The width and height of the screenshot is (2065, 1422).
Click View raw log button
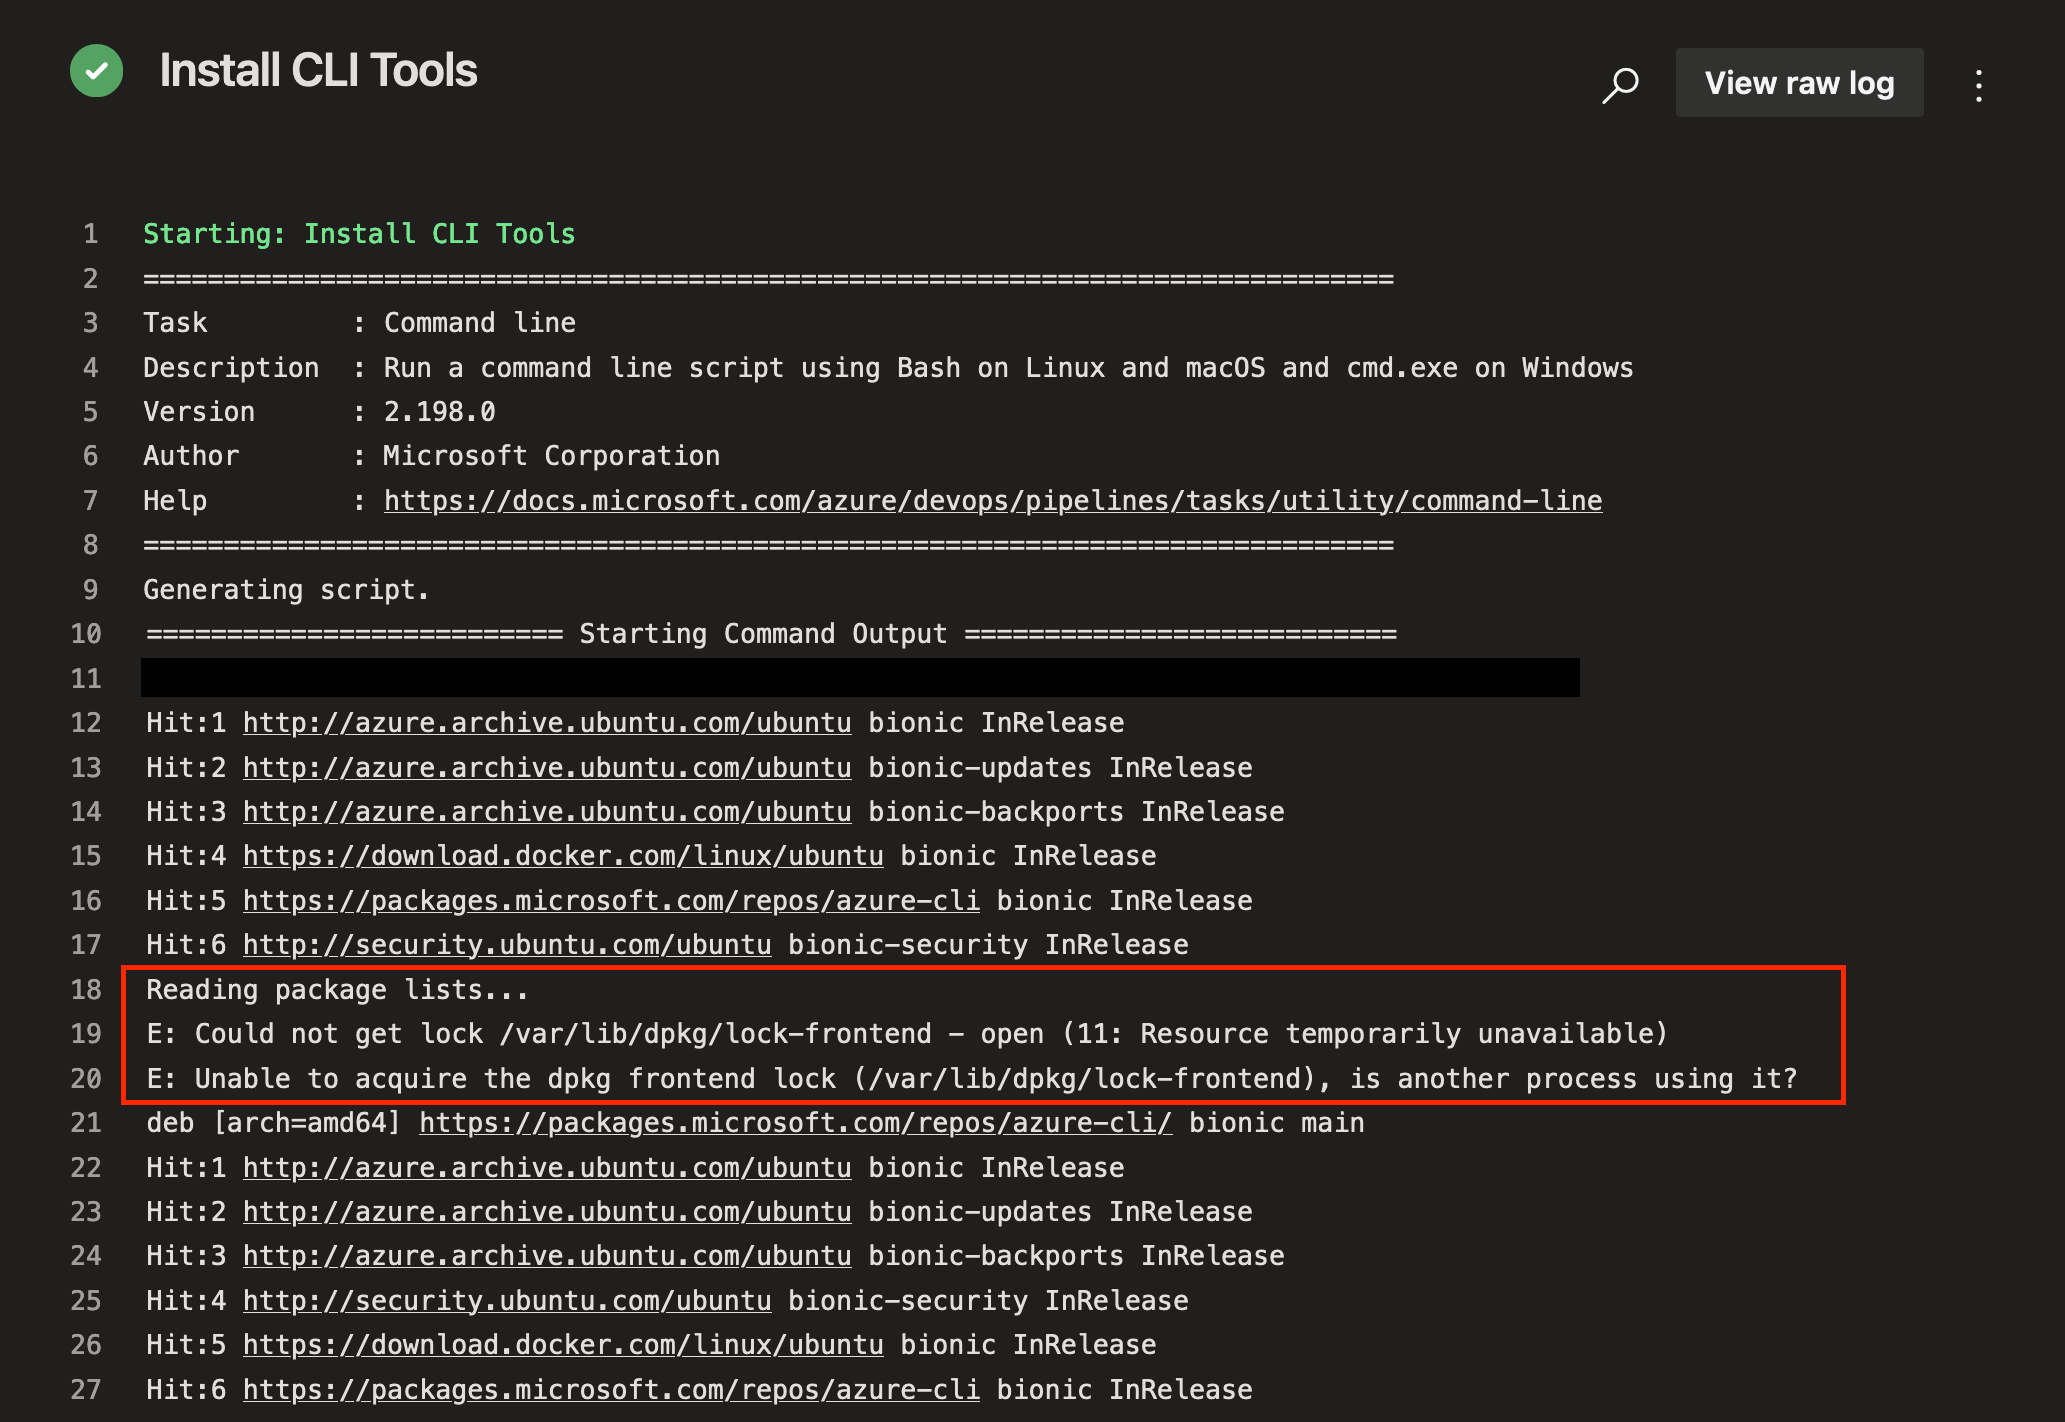1799,83
